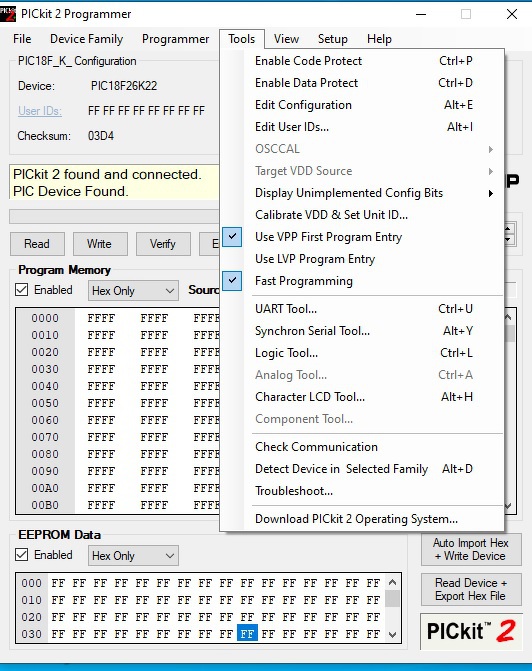Click the PICkit 2 logo image

[x=471, y=631]
